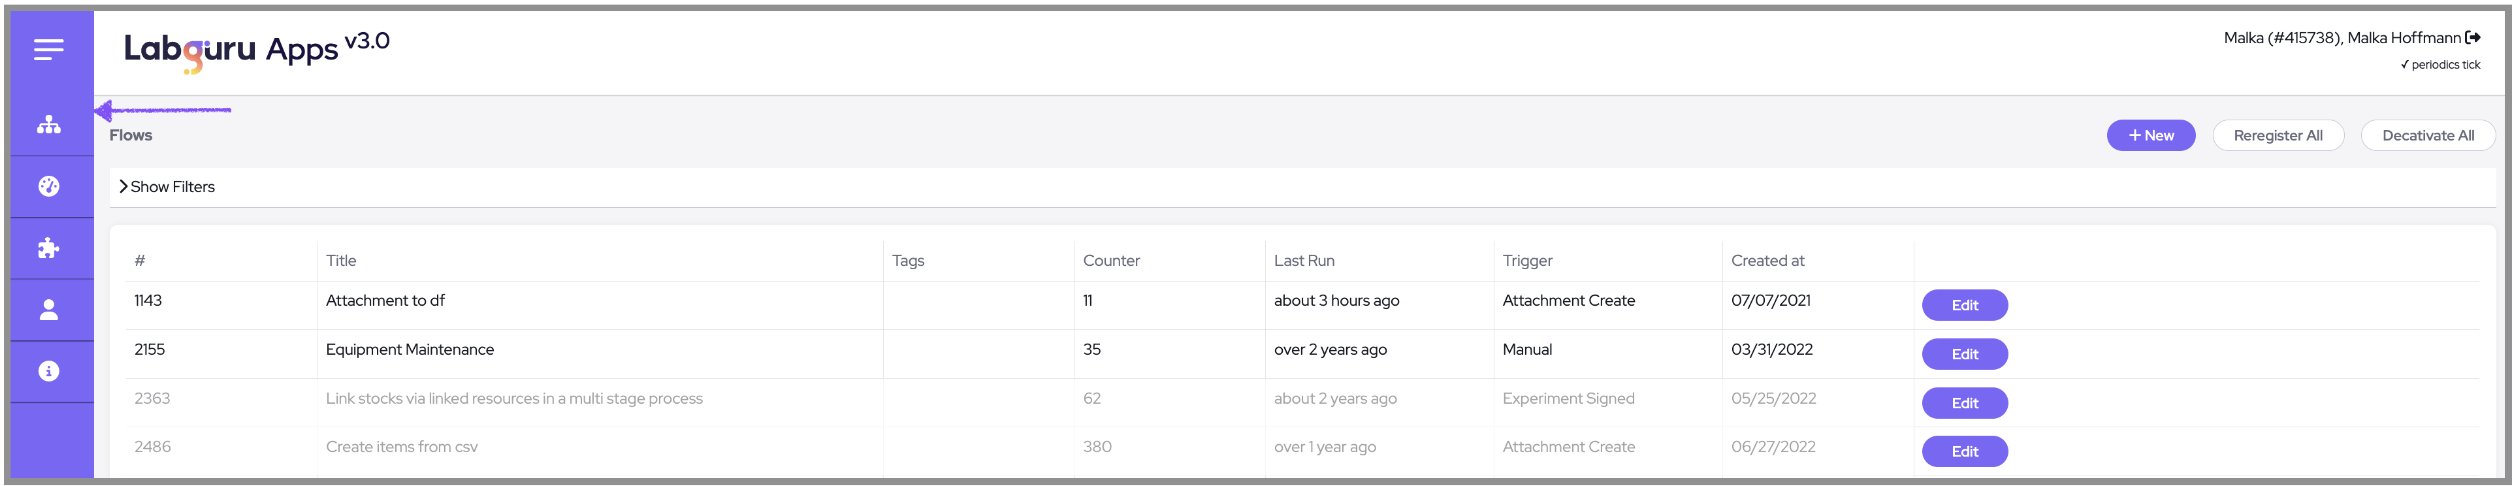This screenshot has width=2516, height=486.
Task: Select the Equipment Maintenance row title
Action: [409, 349]
